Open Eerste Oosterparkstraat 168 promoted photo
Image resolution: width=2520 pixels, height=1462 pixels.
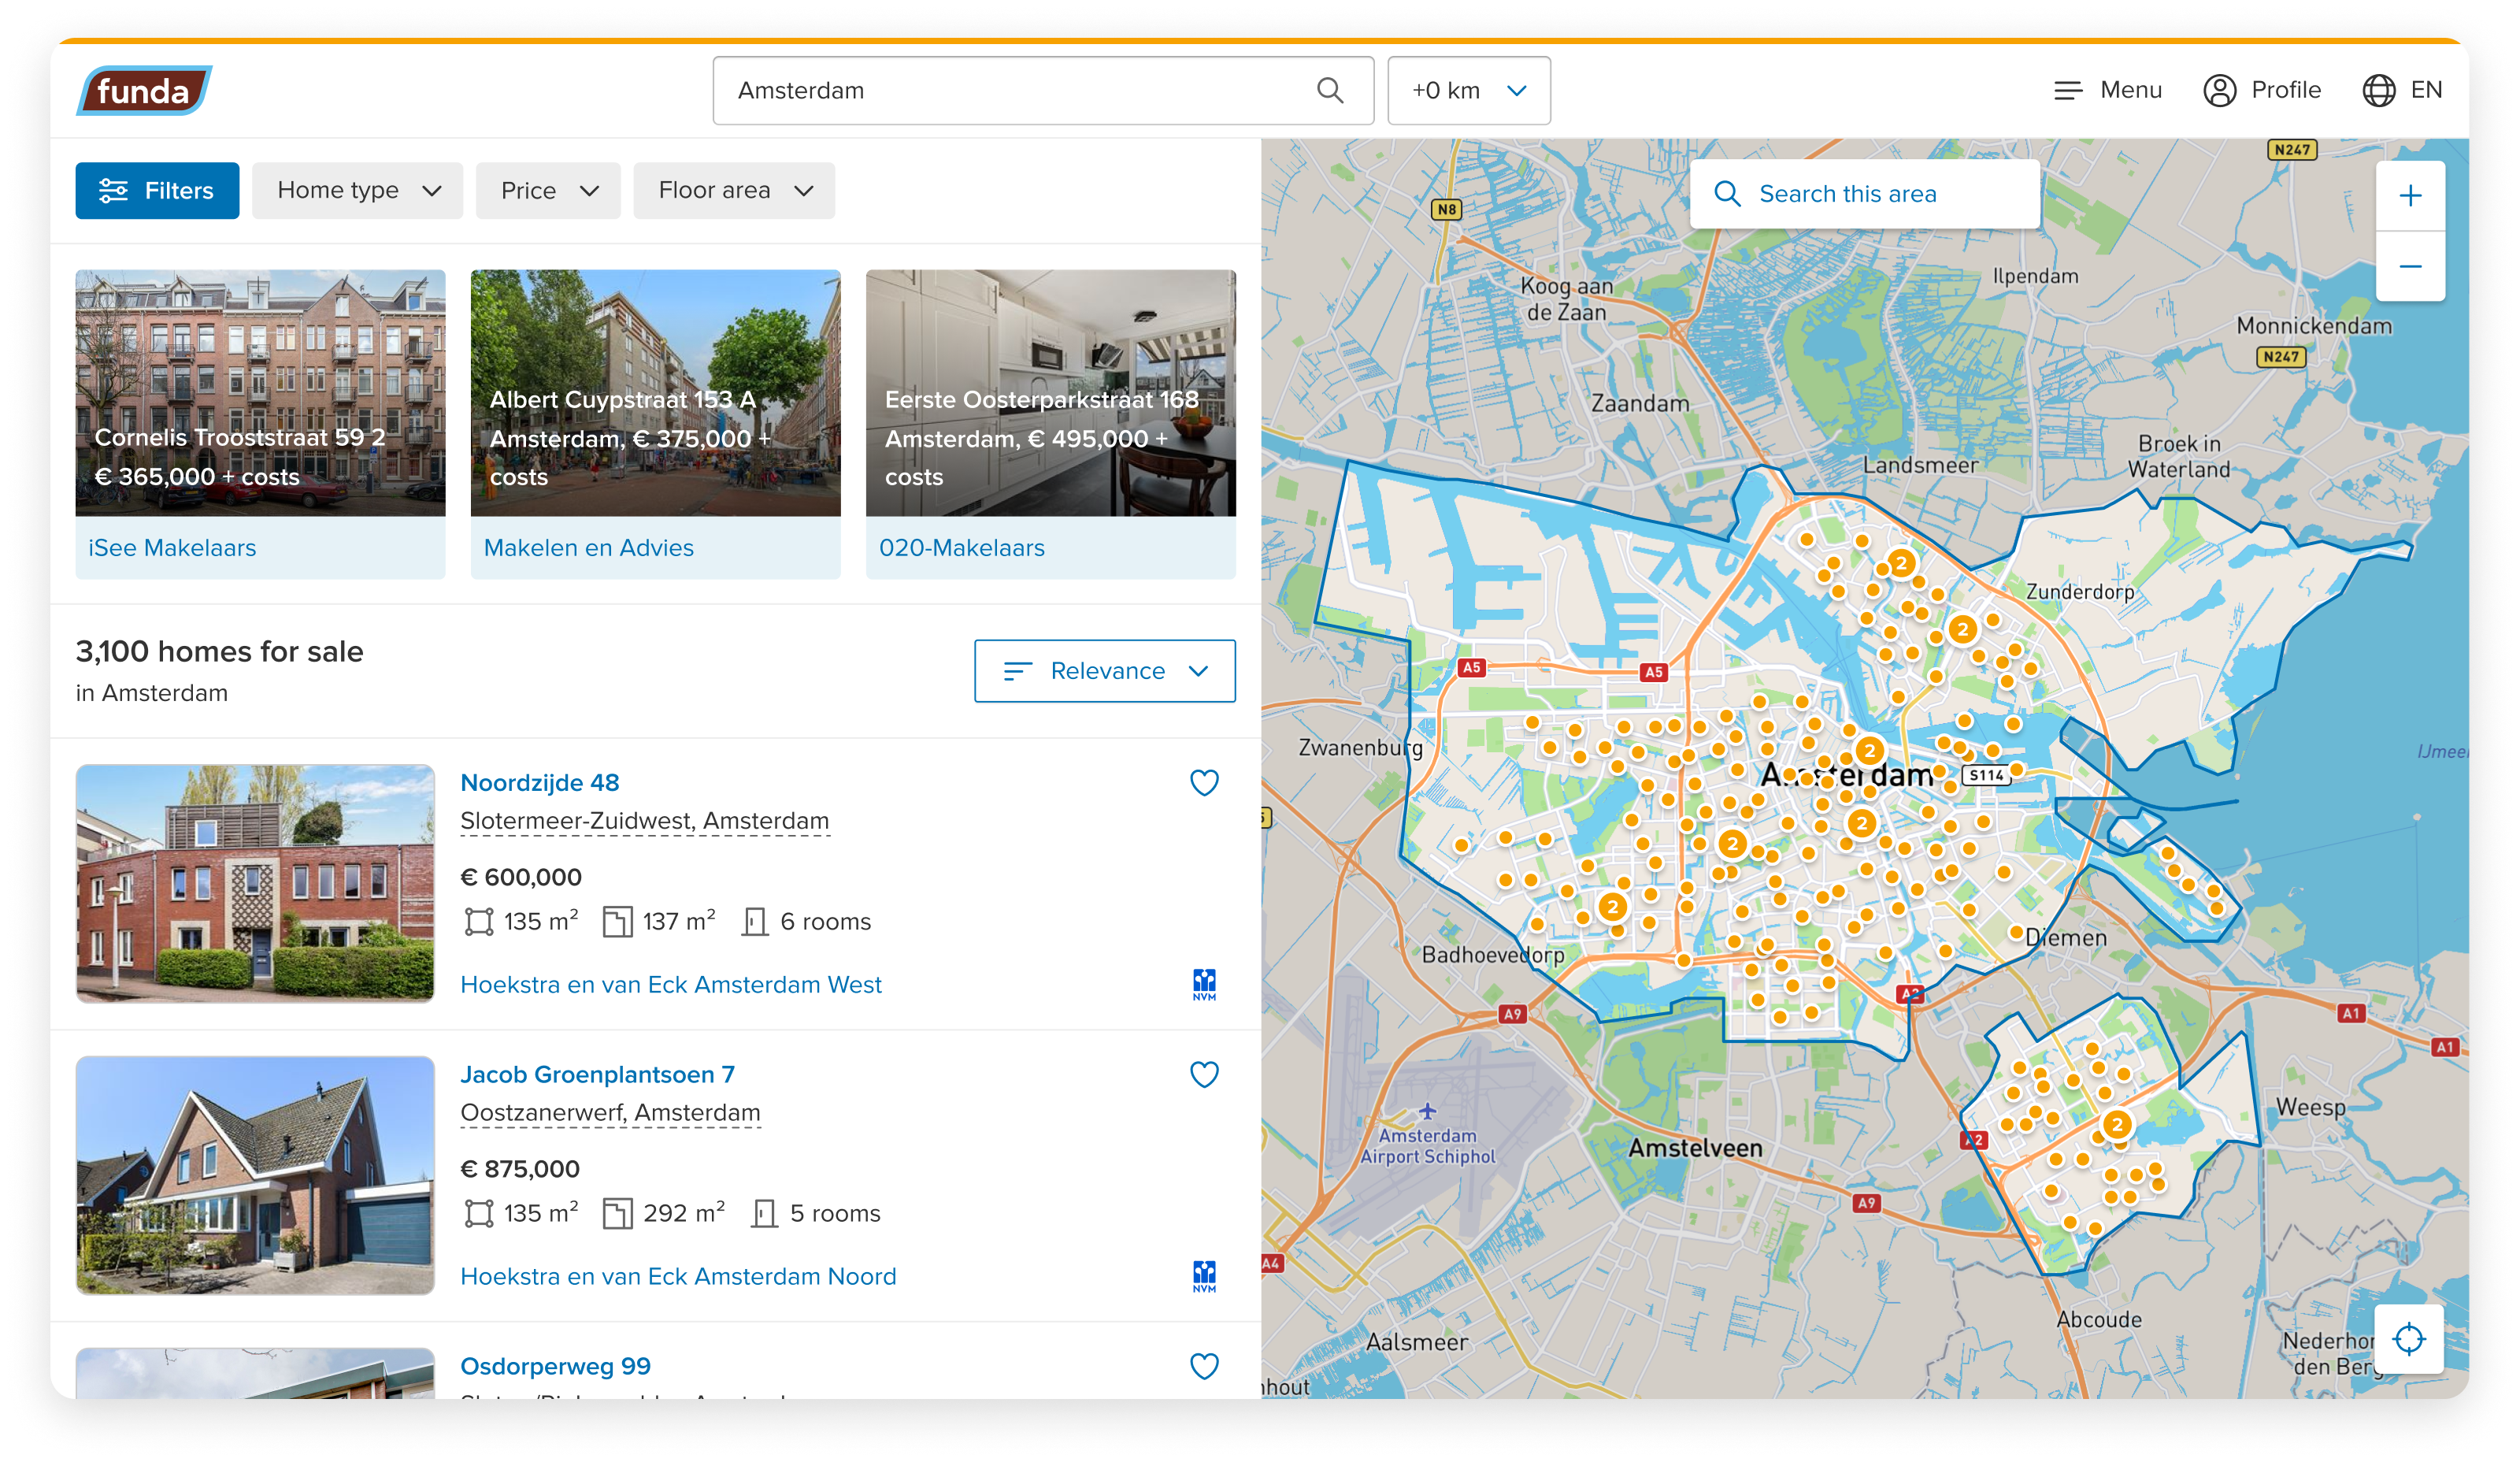click(x=1050, y=392)
